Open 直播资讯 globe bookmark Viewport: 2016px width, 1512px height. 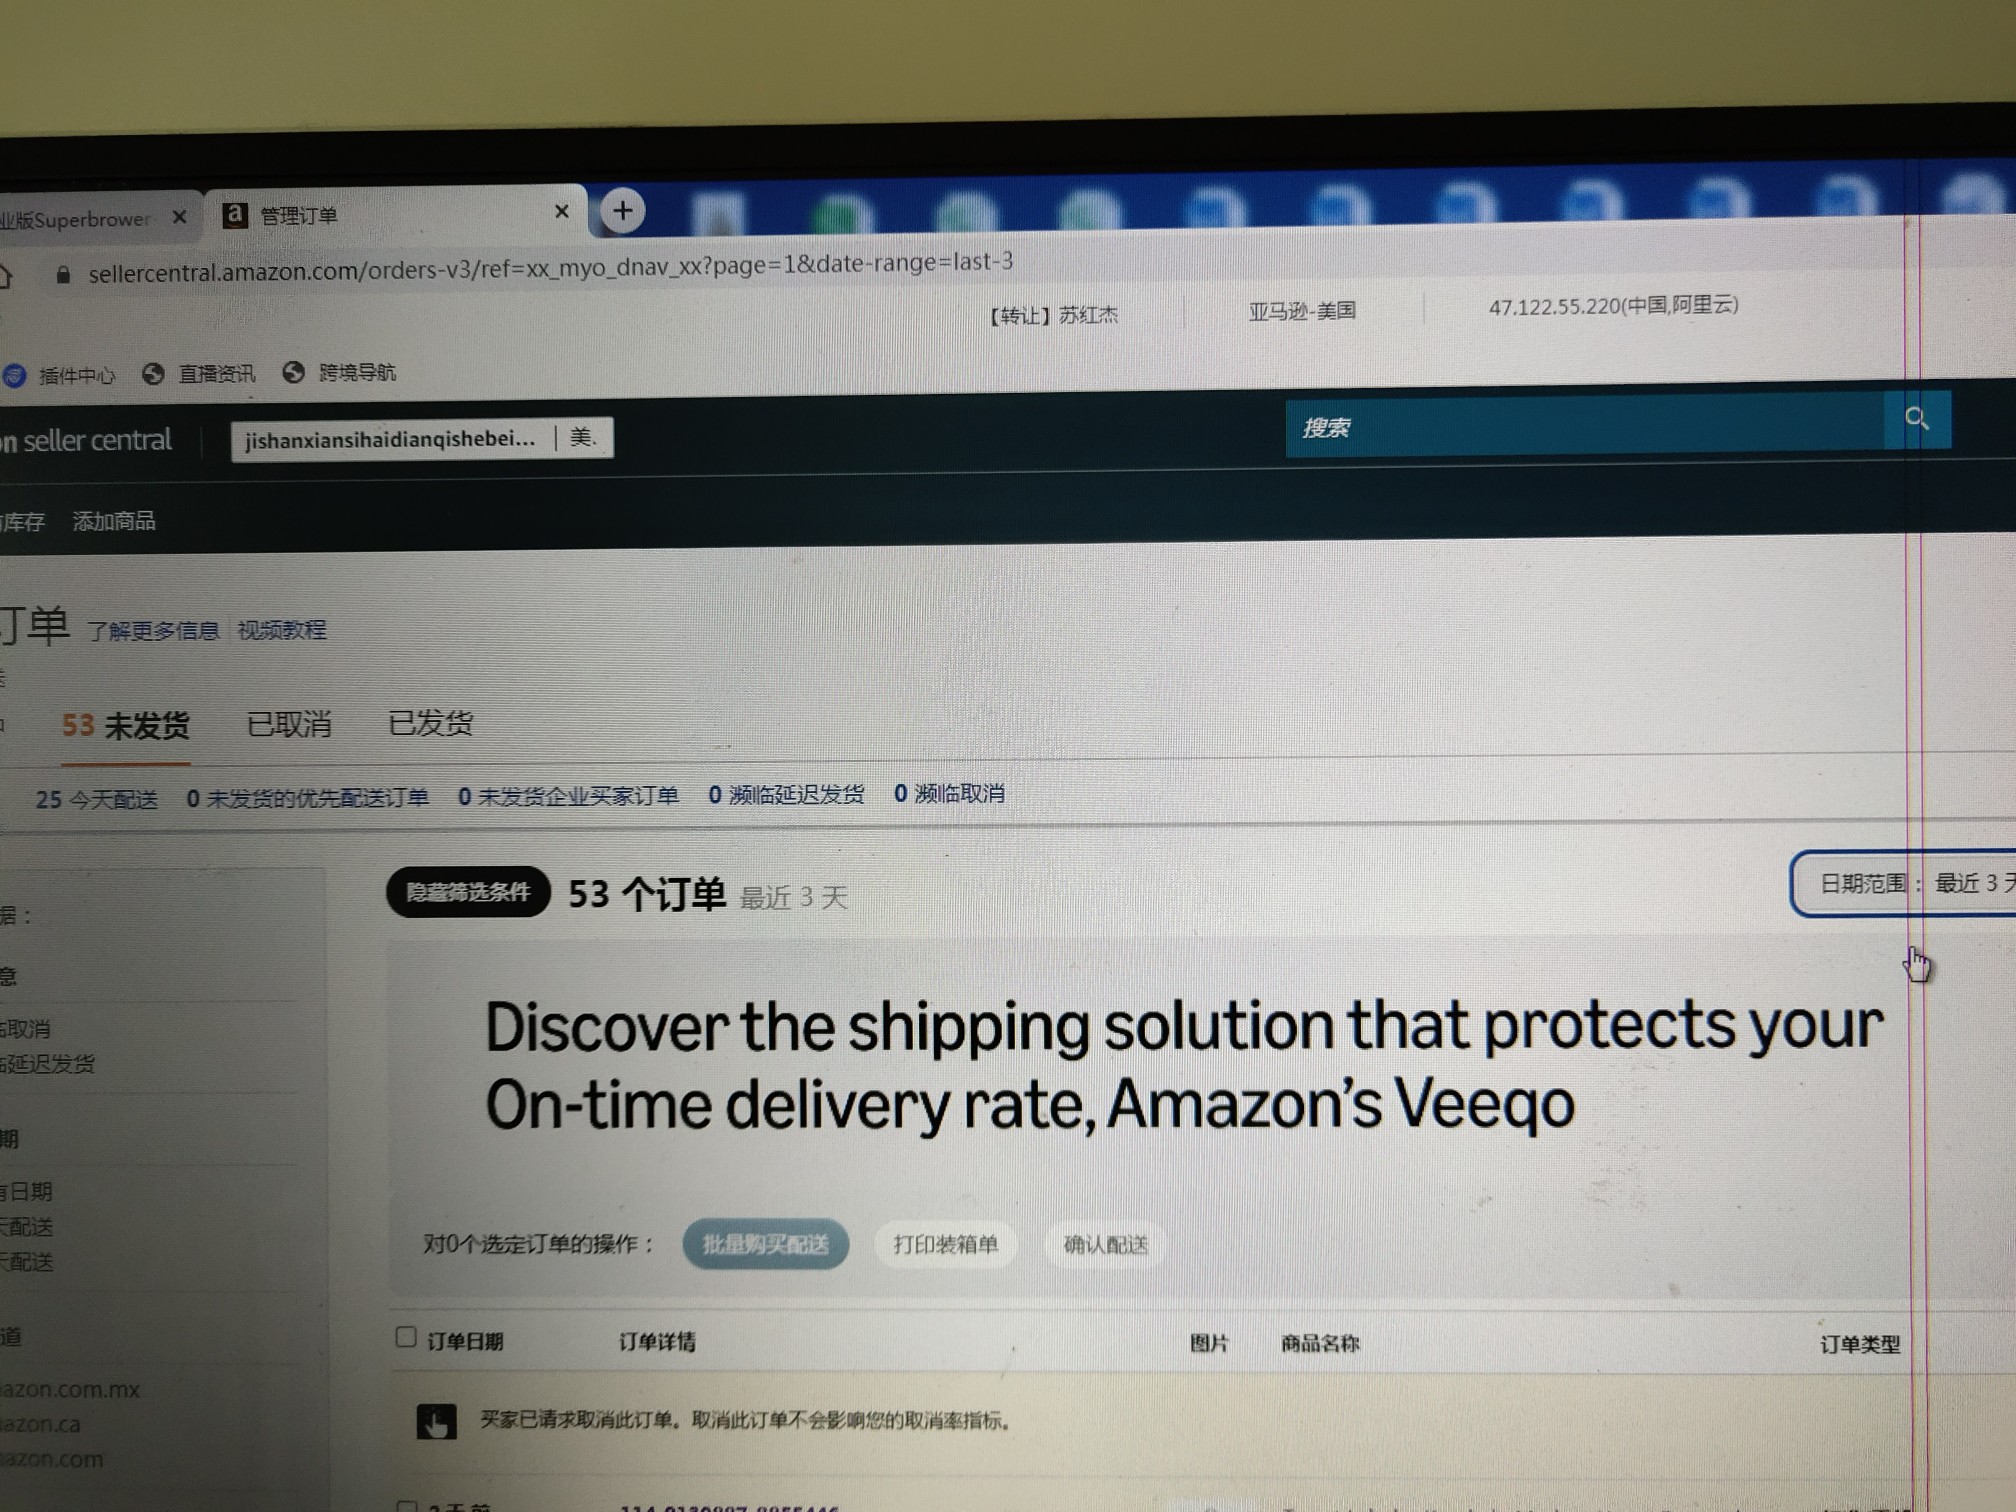[153, 374]
